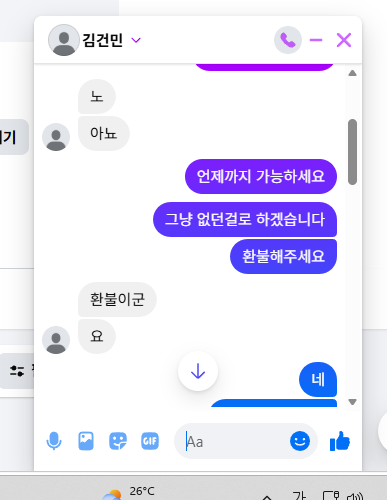Jump to latest messages with down arrow
387x500 pixels.
[198, 371]
